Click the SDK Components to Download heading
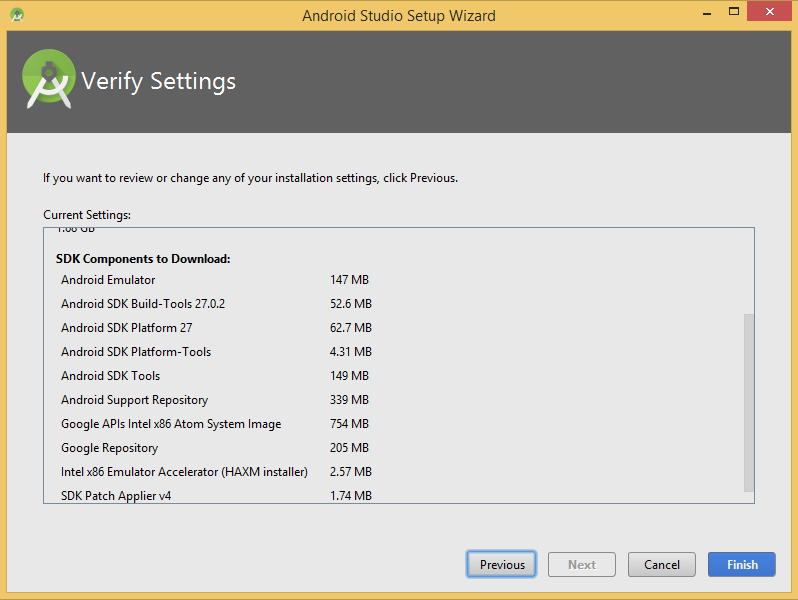Image resolution: width=798 pixels, height=600 pixels. click(x=143, y=259)
